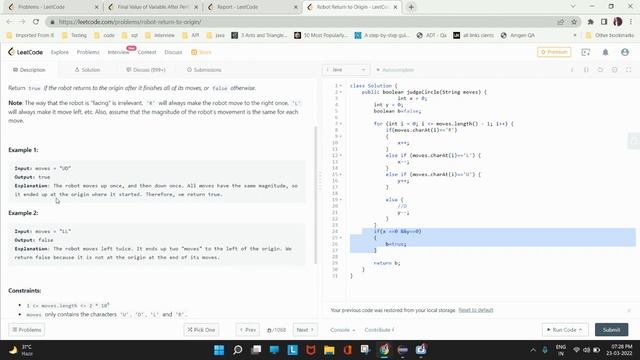Open the Chrome profile picture

(x=618, y=22)
